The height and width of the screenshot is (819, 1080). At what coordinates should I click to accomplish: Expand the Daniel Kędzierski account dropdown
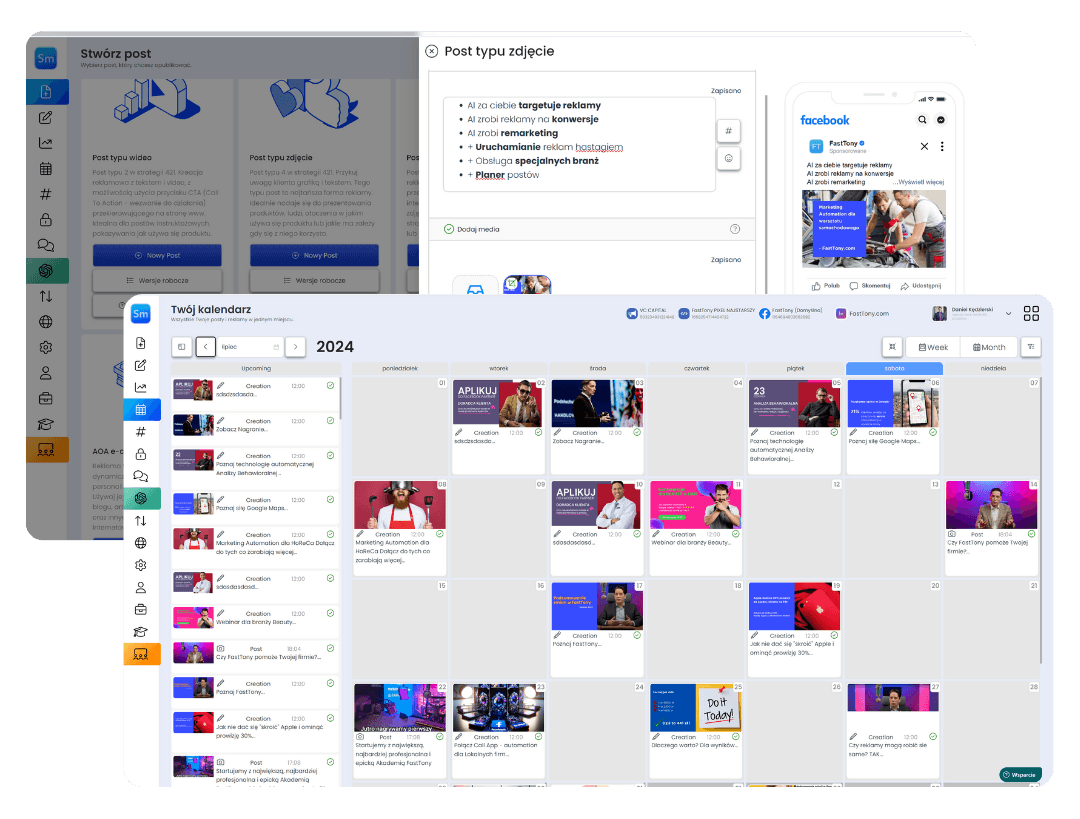[1008, 313]
